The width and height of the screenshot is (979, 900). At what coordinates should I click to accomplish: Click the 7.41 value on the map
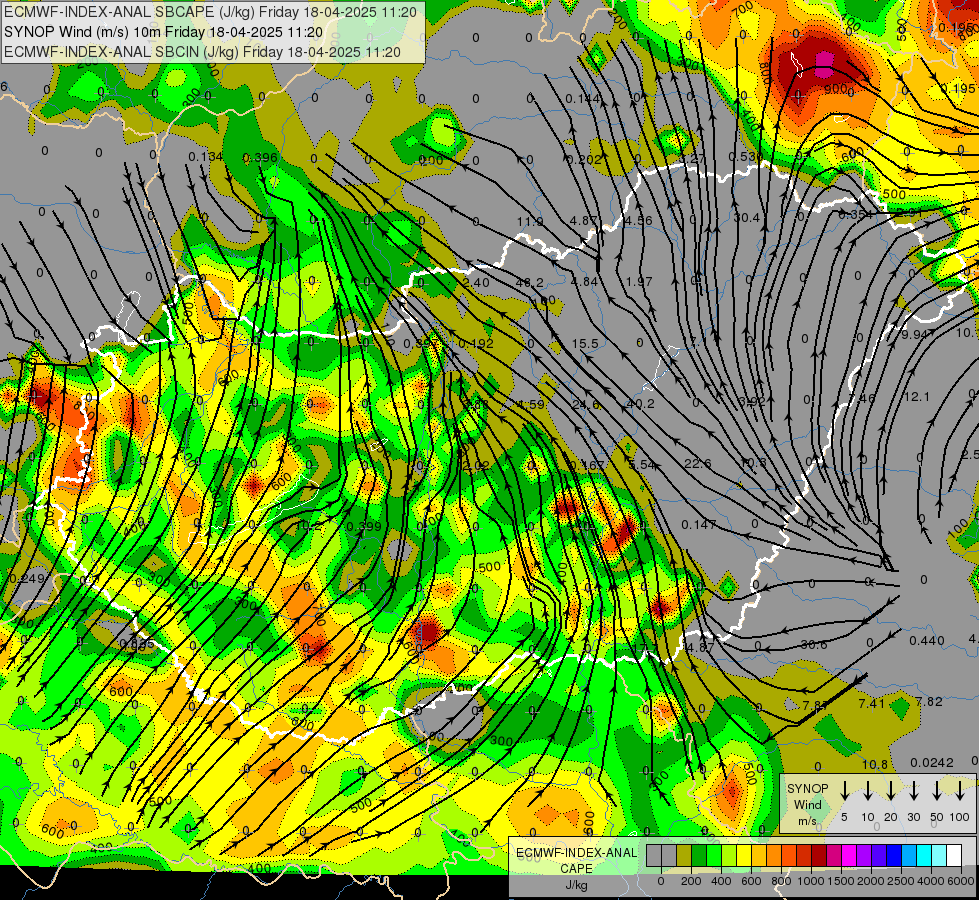[x=872, y=703]
